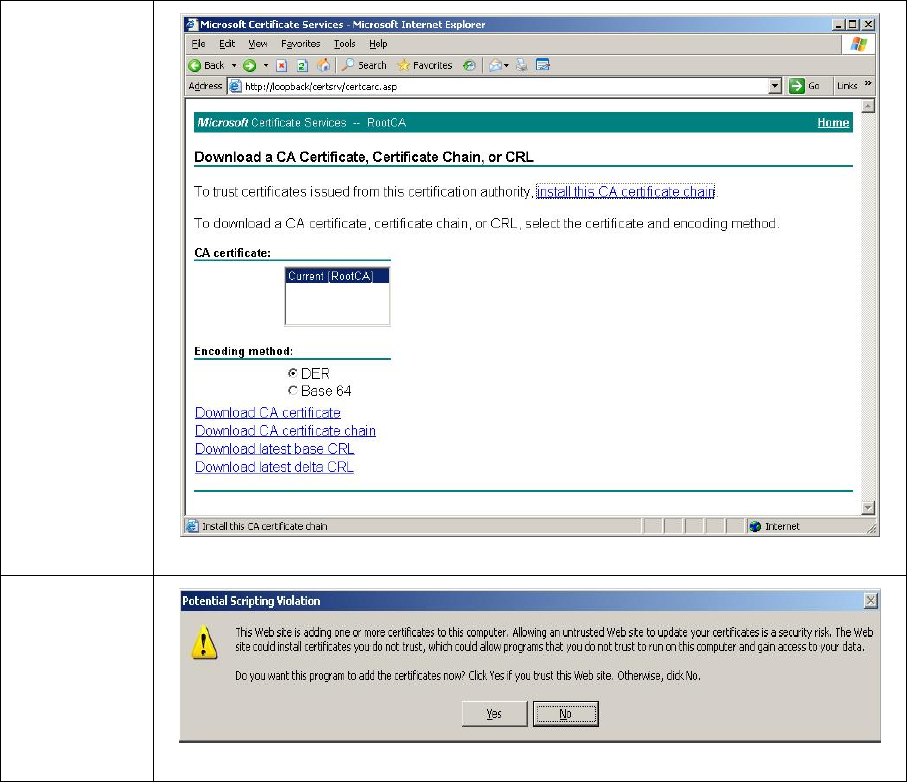This screenshot has height=782, width=907.
Task: Click the 'CA certificate:' heading text
Action: tap(233, 253)
